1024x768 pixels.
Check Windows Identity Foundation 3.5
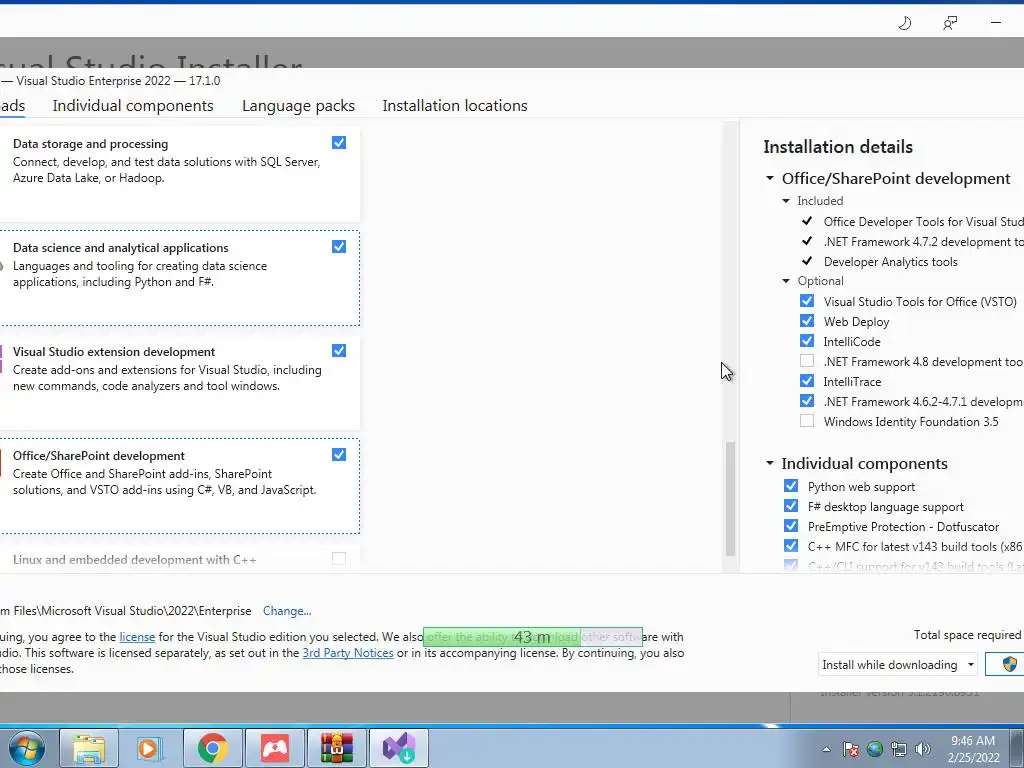click(x=807, y=421)
